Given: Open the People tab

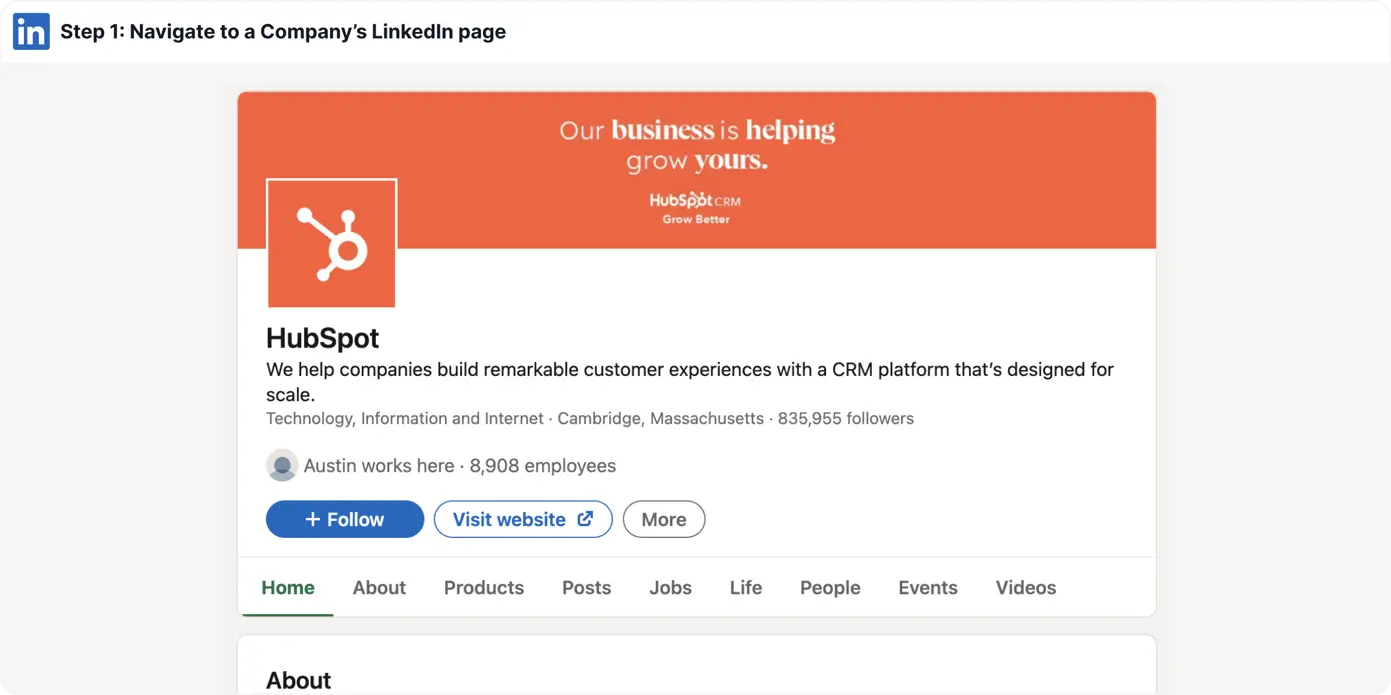Looking at the screenshot, I should [830, 588].
